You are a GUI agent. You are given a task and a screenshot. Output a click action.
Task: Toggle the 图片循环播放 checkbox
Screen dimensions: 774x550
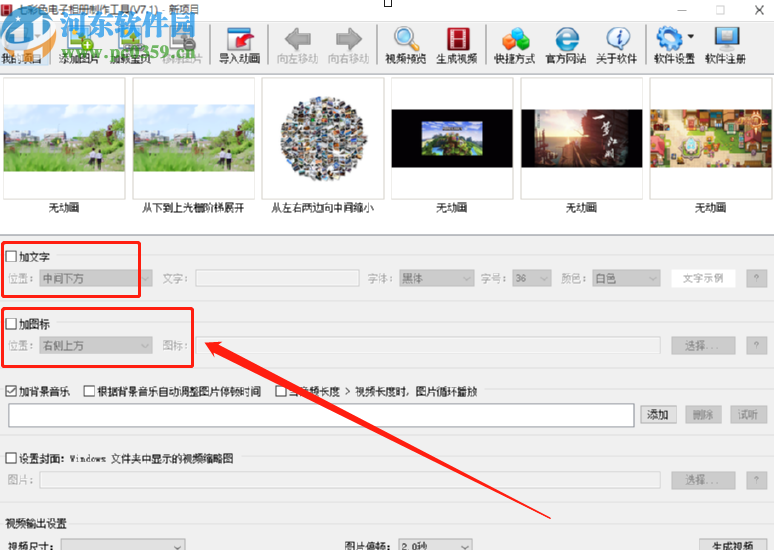coord(281,391)
